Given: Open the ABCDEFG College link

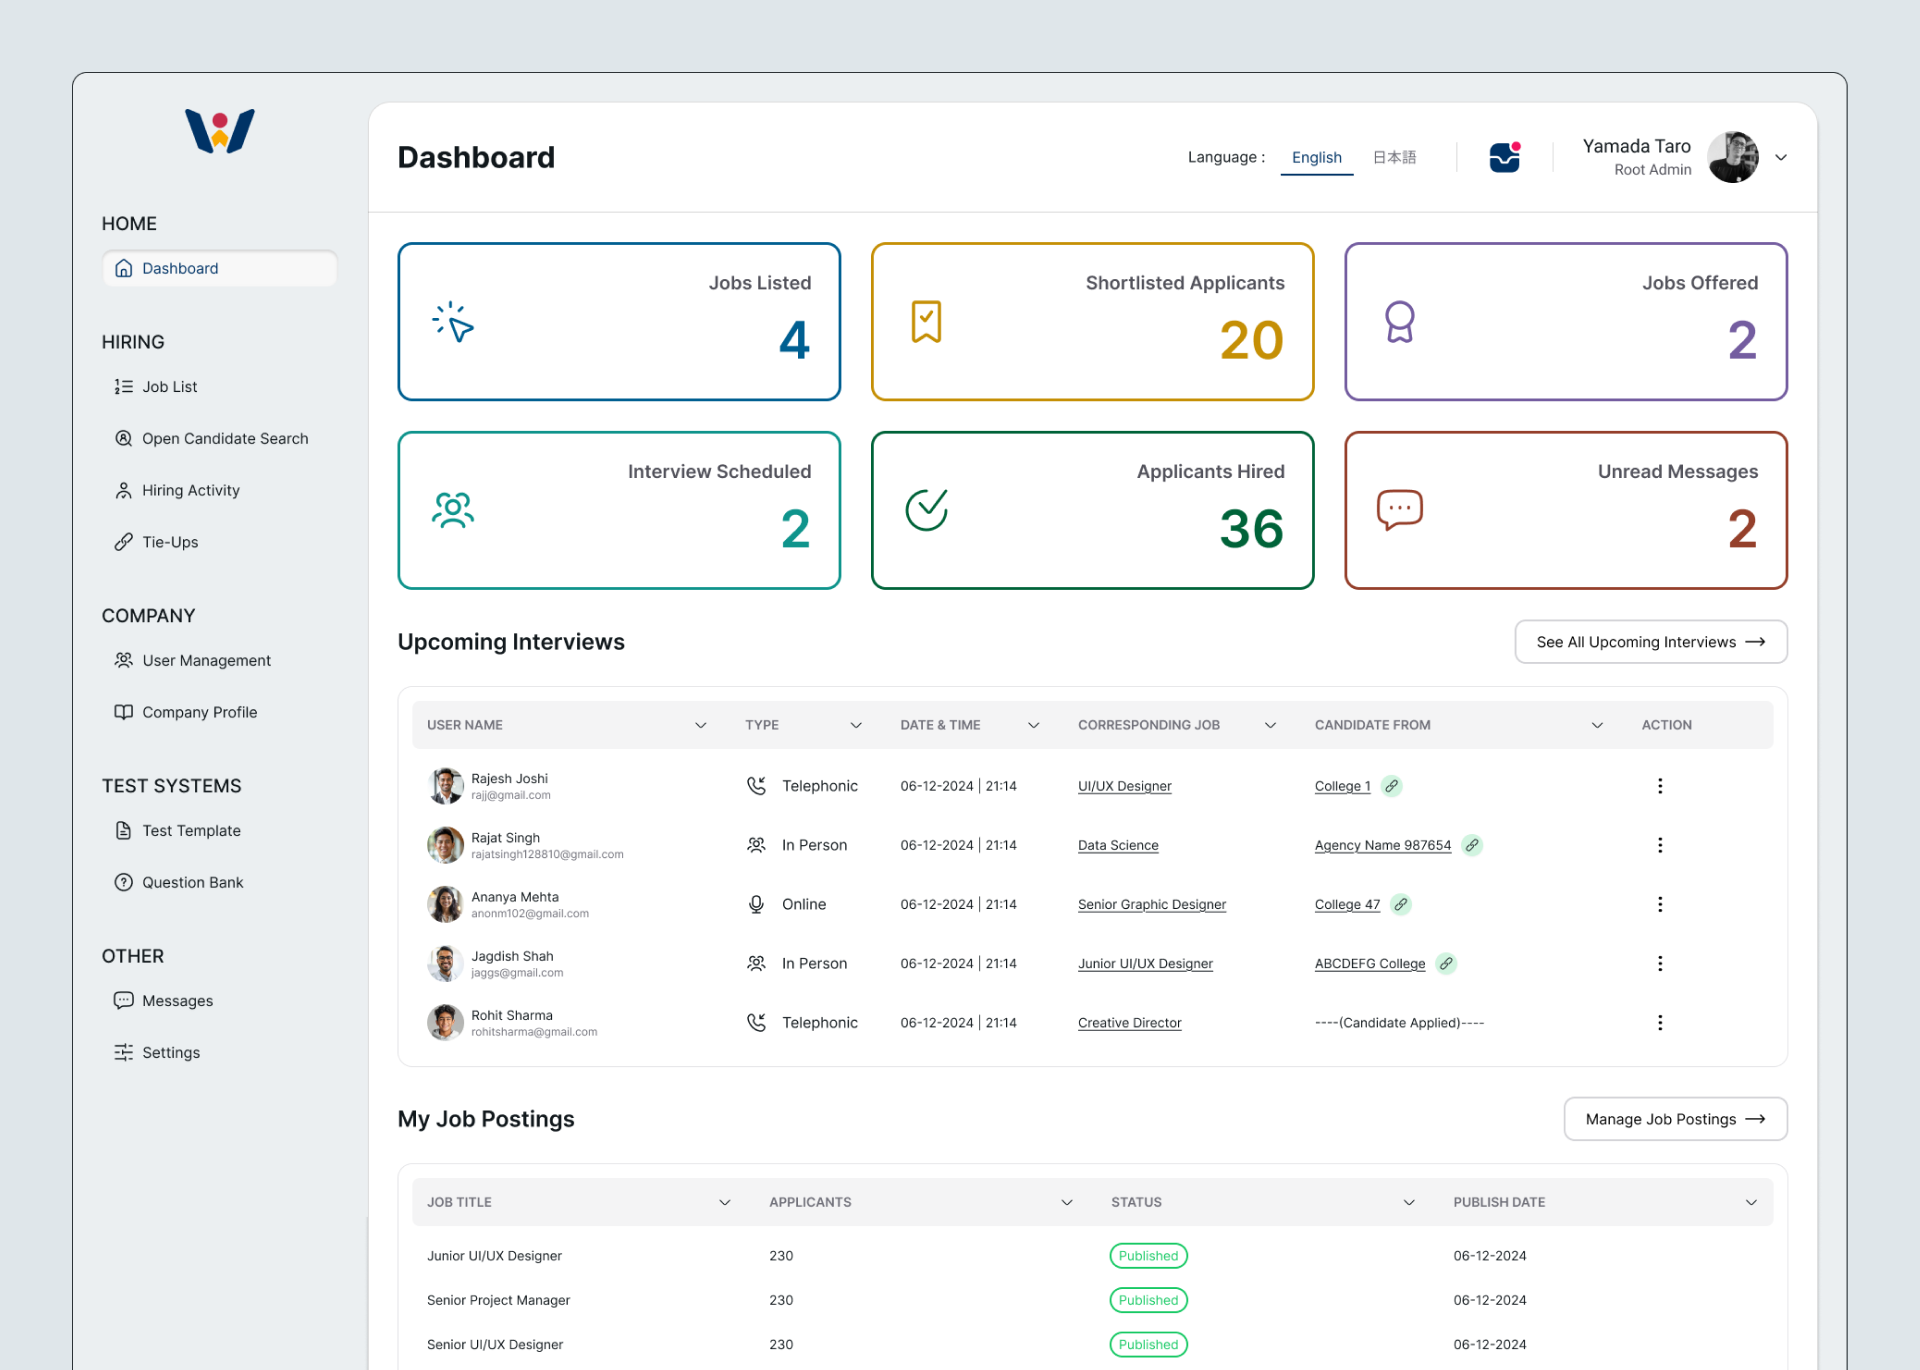Looking at the screenshot, I should click(1370, 963).
